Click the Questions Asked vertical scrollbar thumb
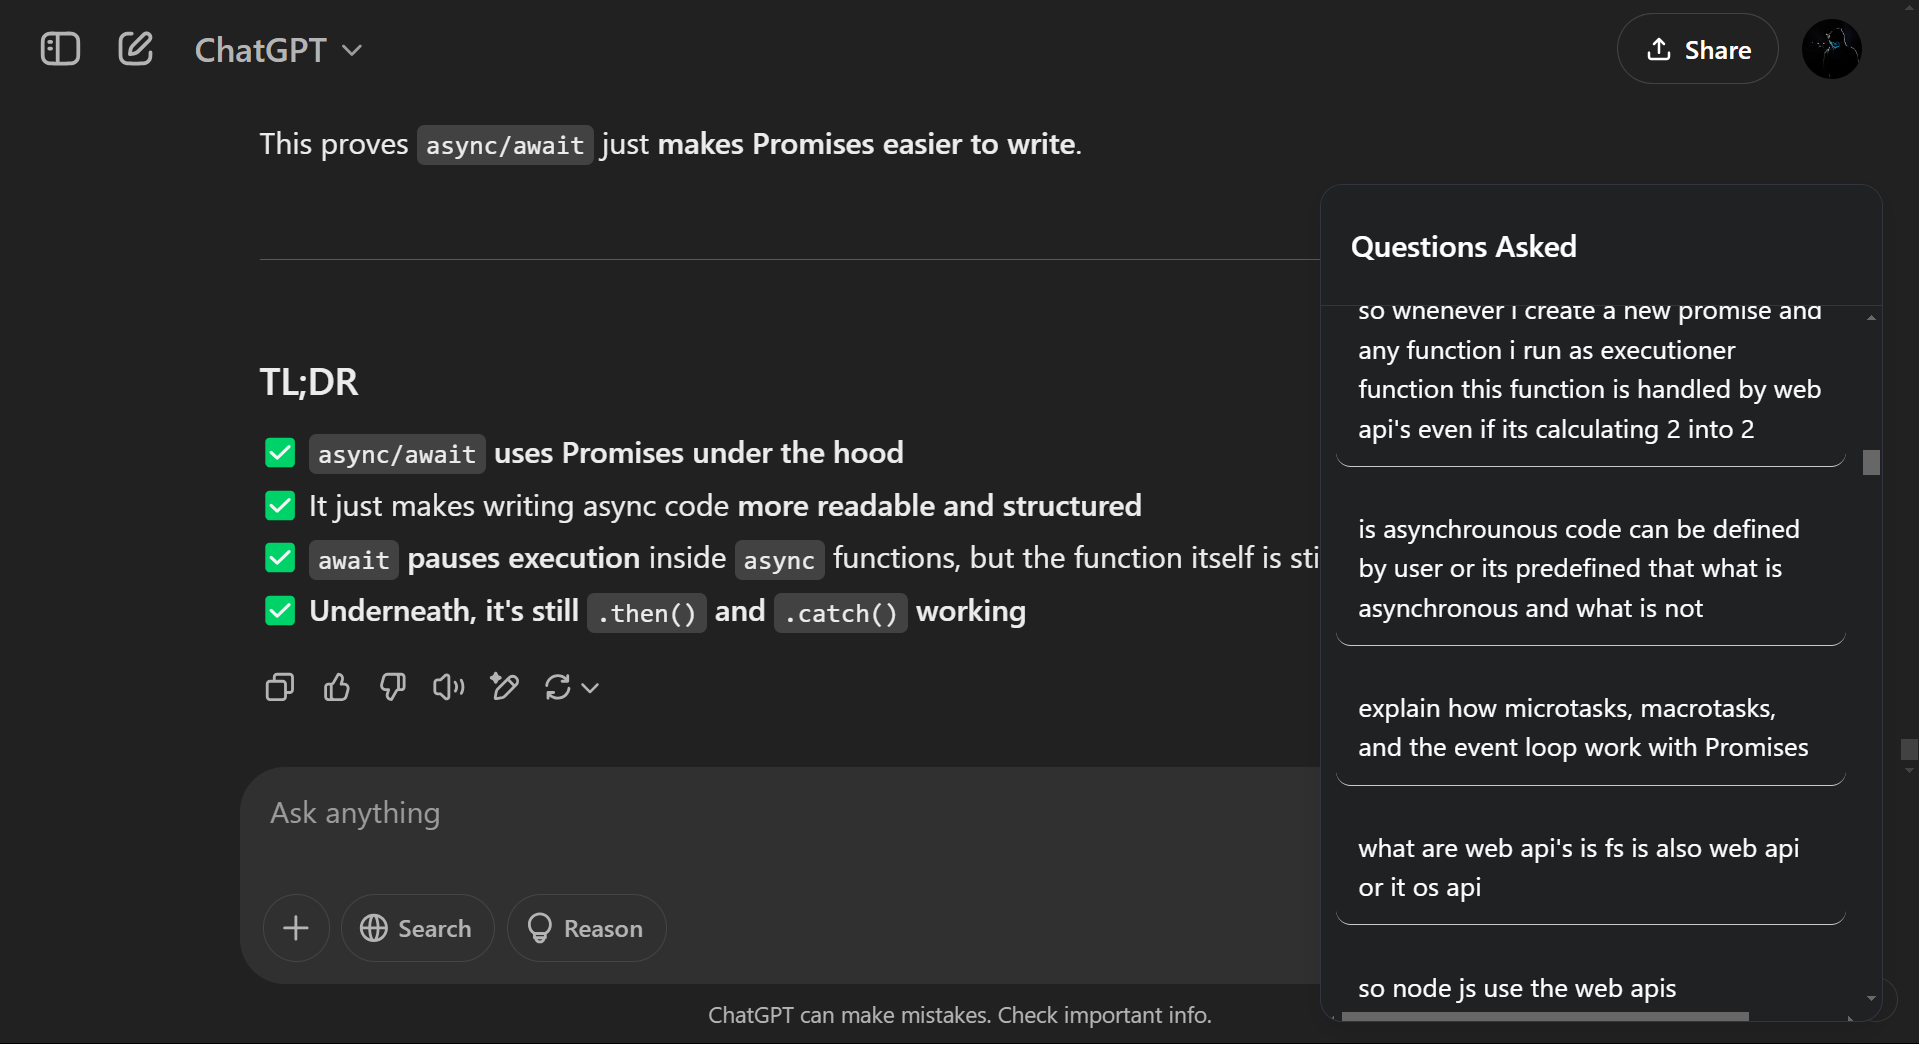 (1871, 462)
